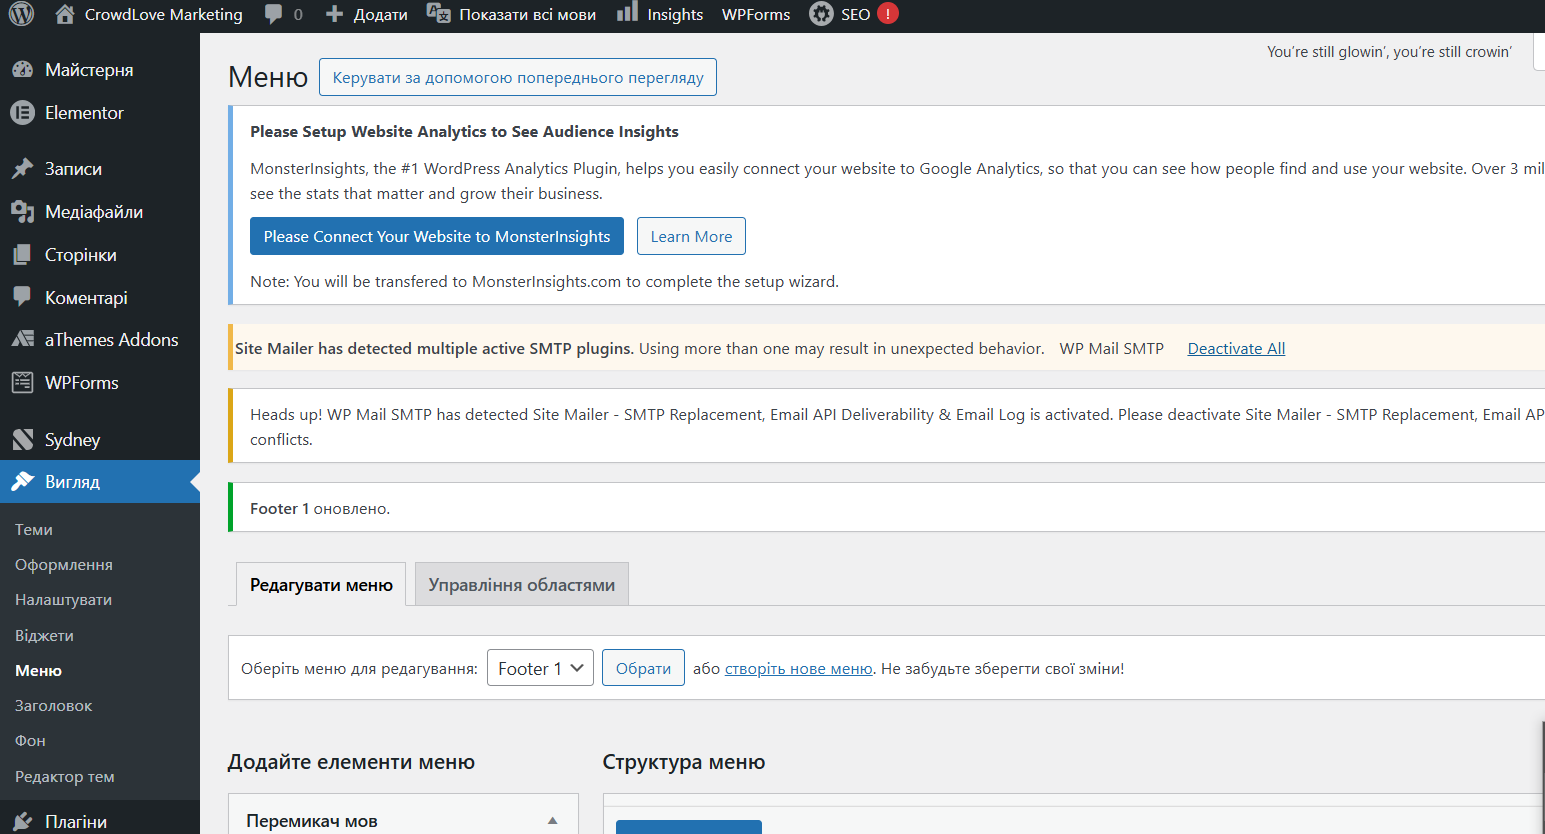Viewport: 1545px width, 834px height.
Task: Click the SEO gear icon
Action: (x=821, y=14)
